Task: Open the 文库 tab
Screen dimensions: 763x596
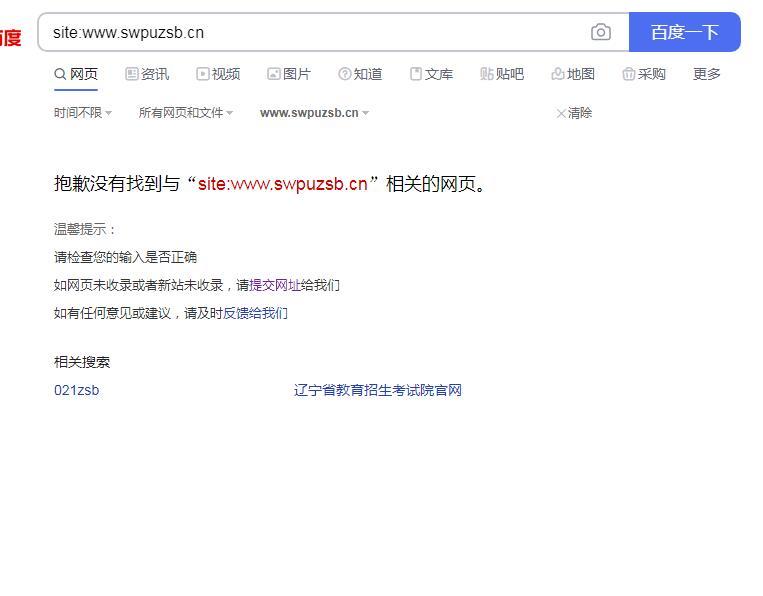Action: [431, 74]
